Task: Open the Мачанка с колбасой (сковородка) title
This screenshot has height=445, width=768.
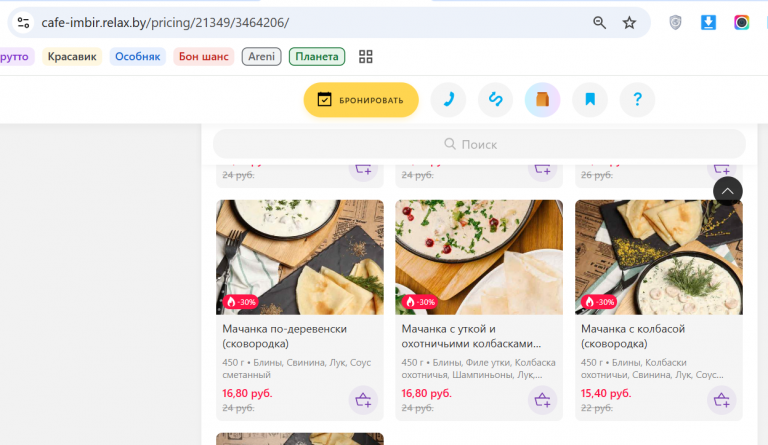Action: tap(633, 336)
